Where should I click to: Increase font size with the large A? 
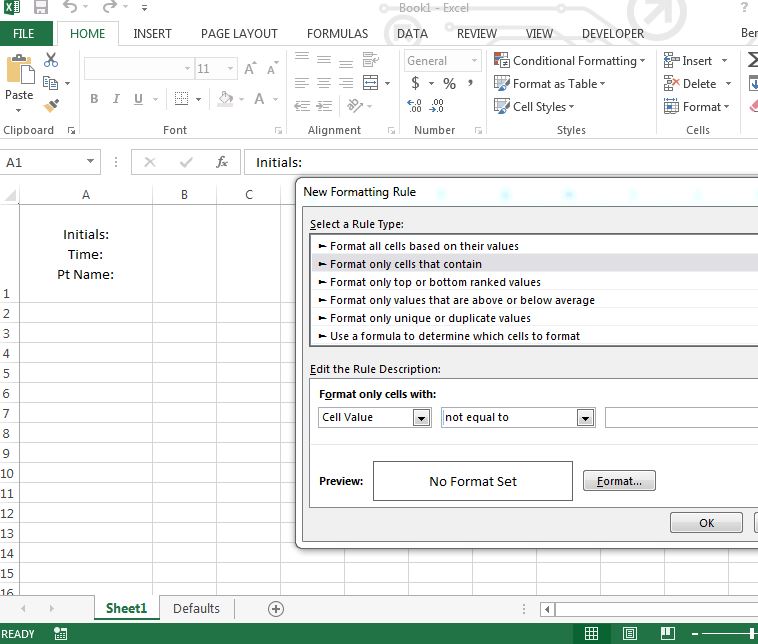250,69
